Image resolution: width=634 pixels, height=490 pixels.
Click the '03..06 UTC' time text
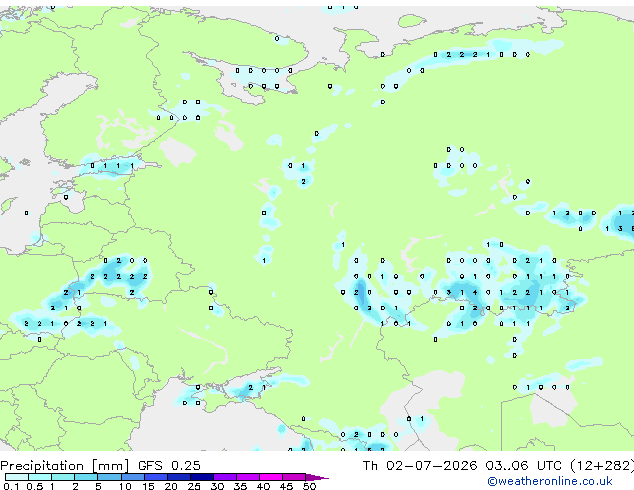pos(523,466)
